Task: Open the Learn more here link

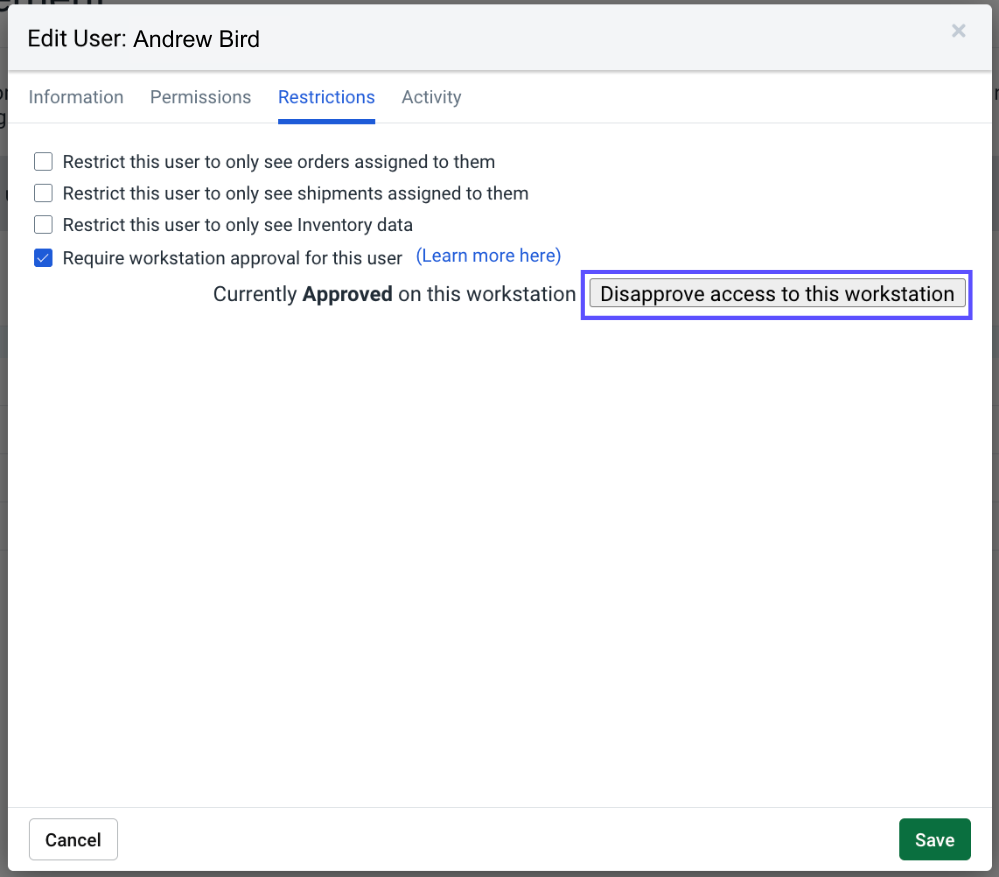Action: (x=488, y=256)
